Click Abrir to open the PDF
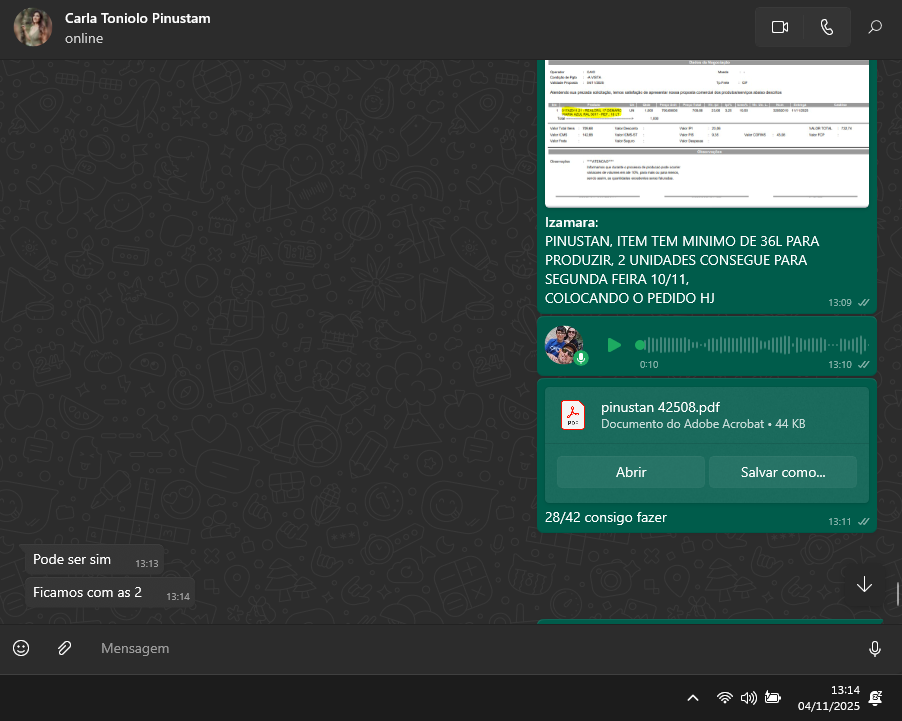902x721 pixels. [631, 472]
